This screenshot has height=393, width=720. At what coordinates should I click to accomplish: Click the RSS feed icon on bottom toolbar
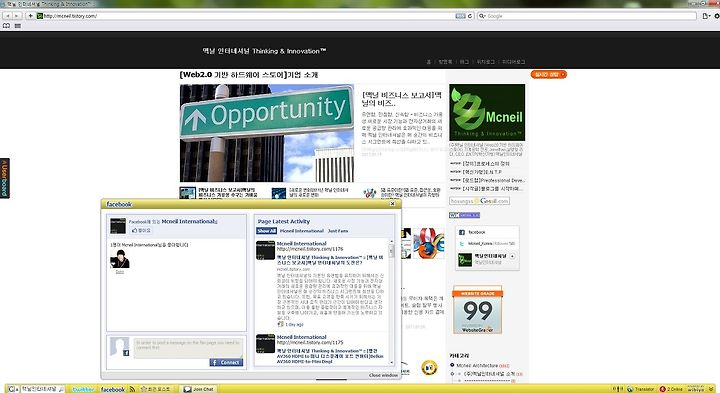(132, 389)
